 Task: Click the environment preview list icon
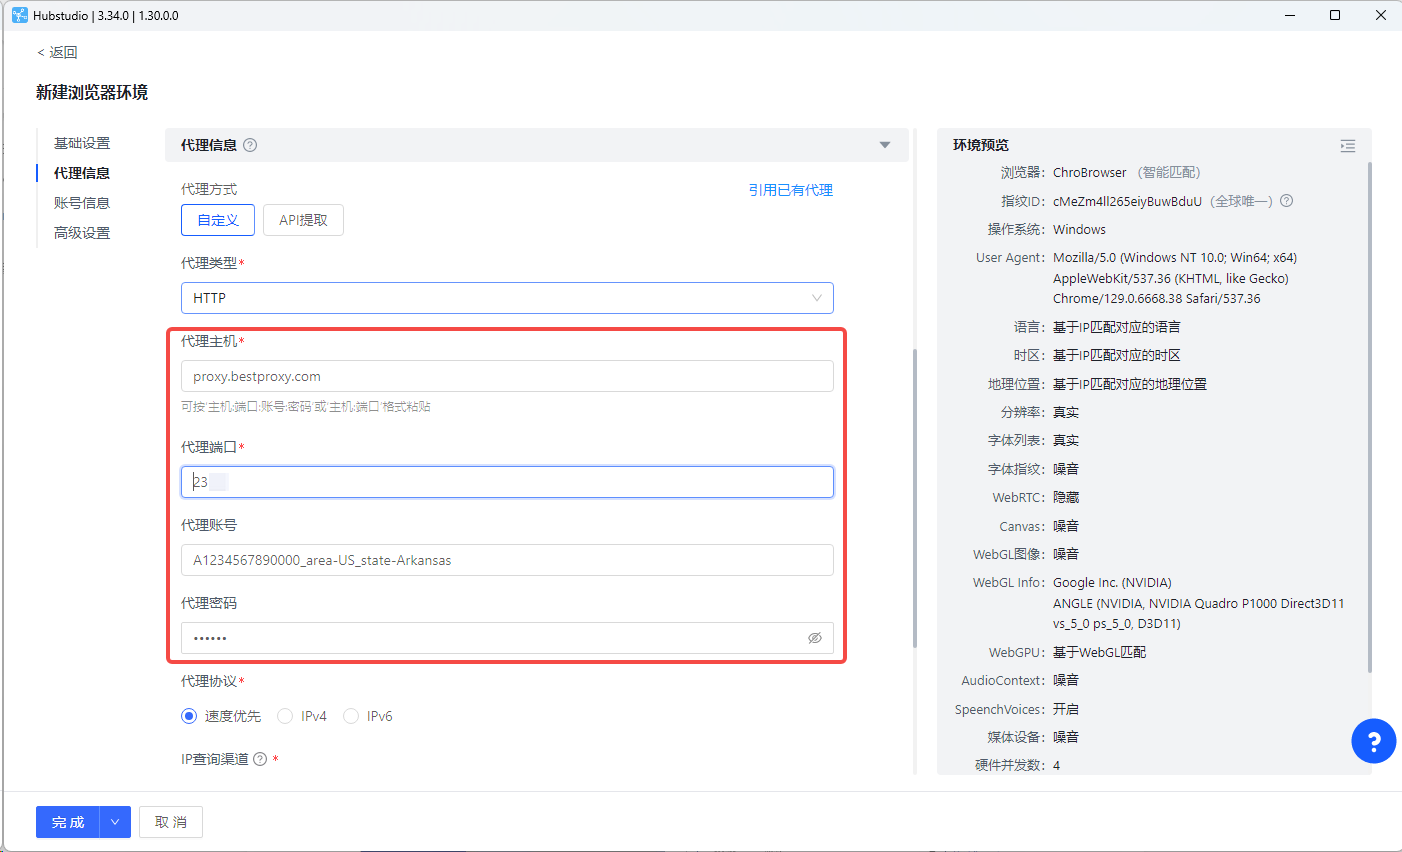point(1348,146)
